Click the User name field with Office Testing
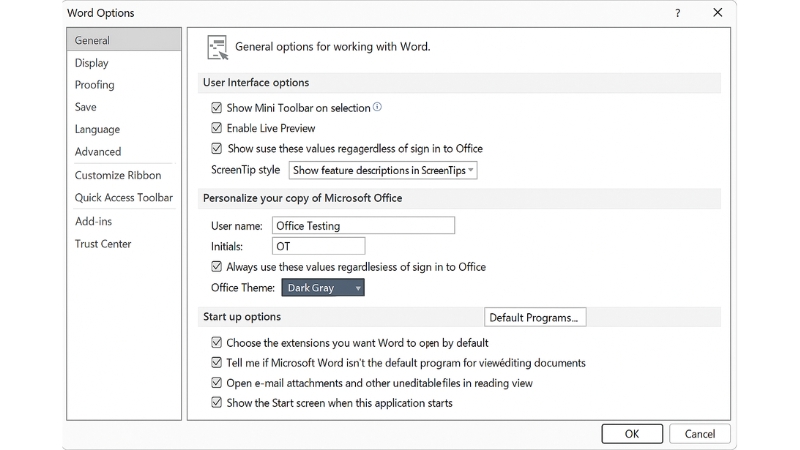The height and width of the screenshot is (450, 800). pyautogui.click(x=363, y=226)
